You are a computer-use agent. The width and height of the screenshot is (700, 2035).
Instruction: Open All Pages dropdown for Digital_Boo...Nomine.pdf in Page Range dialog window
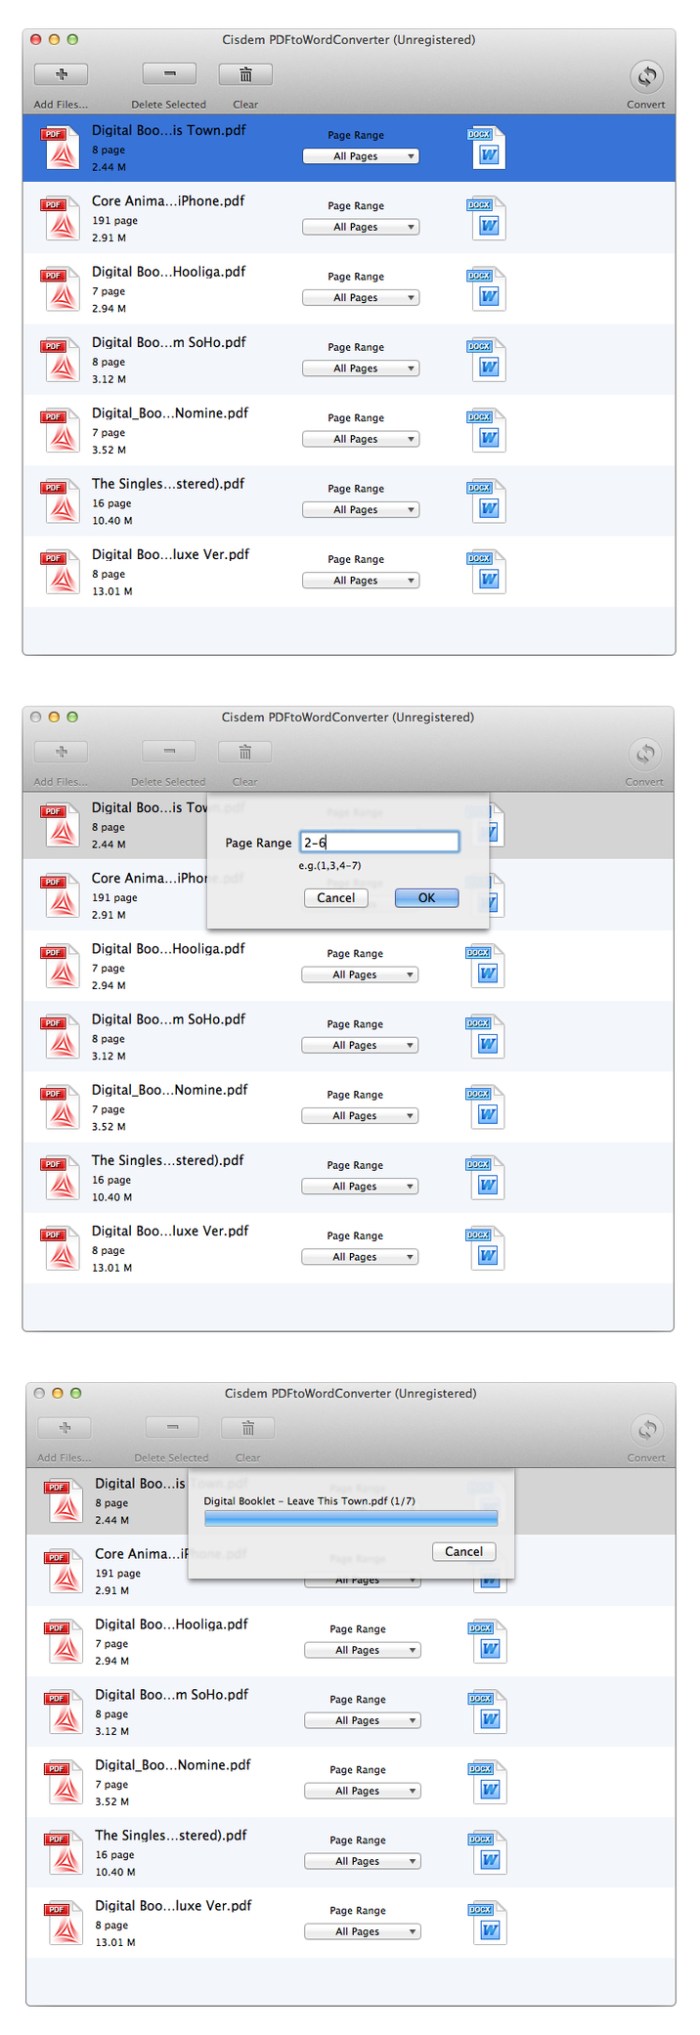coord(360,1116)
